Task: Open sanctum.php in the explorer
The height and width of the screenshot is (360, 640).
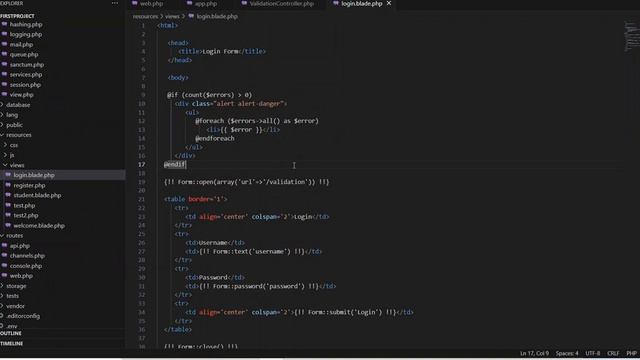Action: 27,64
